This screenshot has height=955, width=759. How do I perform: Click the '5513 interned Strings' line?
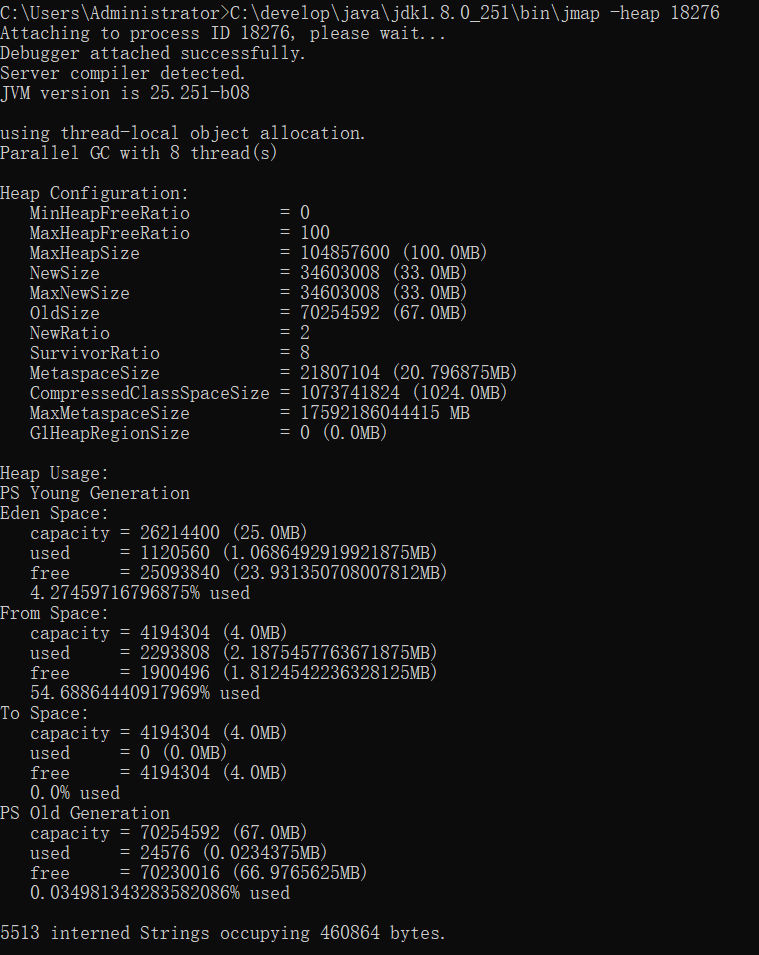pos(223,932)
